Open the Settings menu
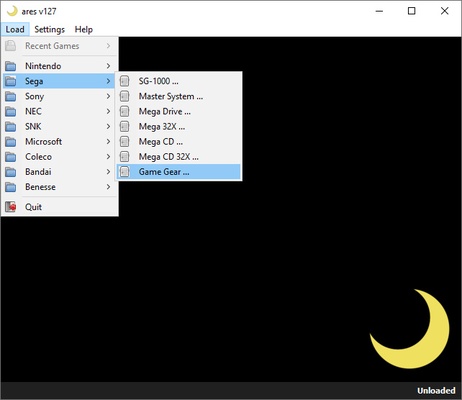This screenshot has height=400, width=462. coord(49,29)
